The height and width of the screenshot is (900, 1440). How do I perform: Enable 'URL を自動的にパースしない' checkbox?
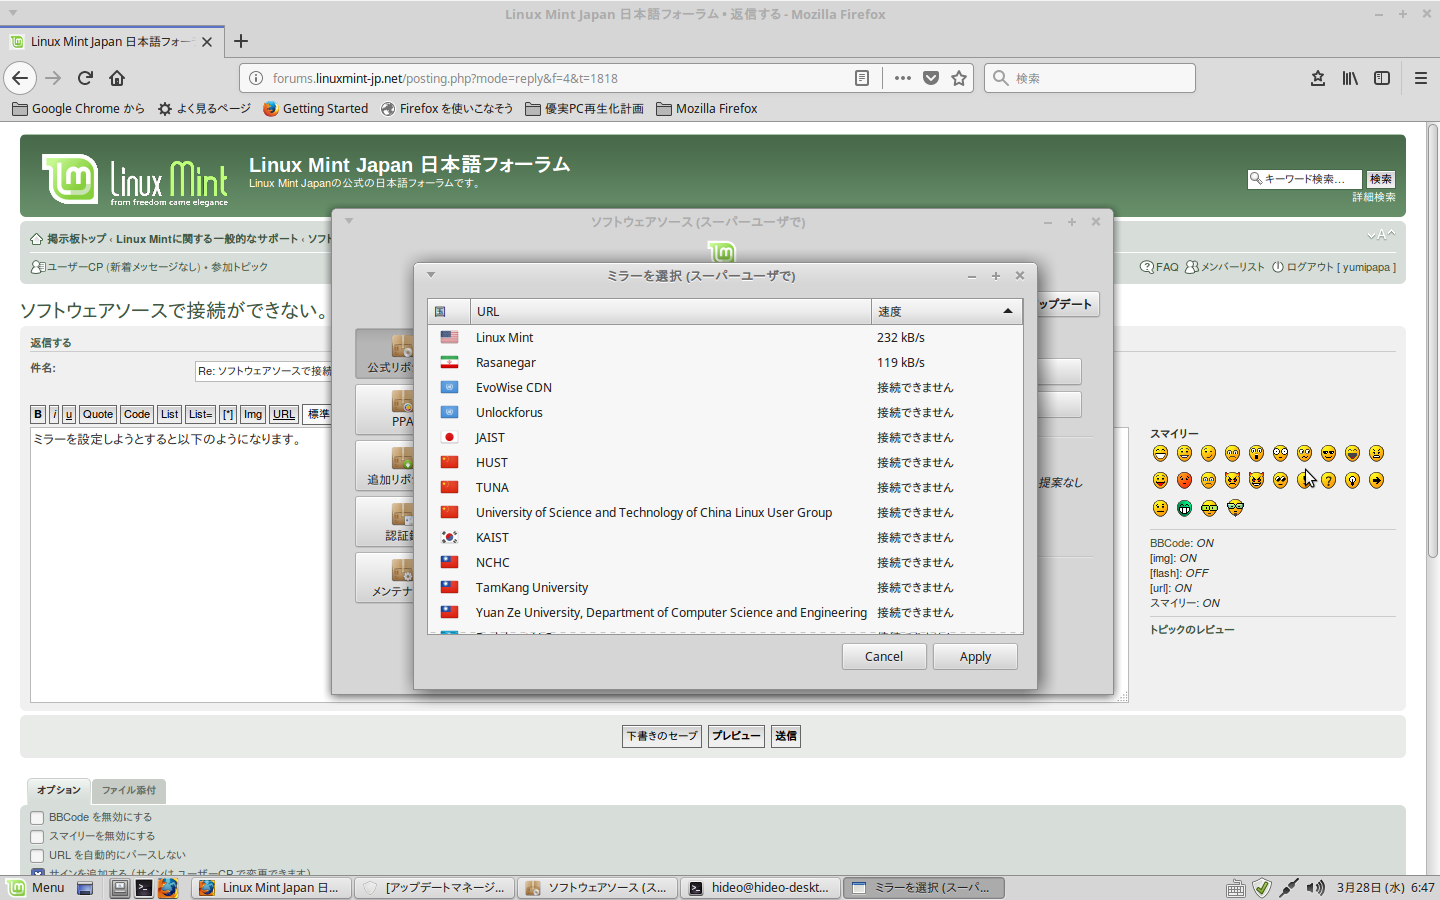pos(37,856)
